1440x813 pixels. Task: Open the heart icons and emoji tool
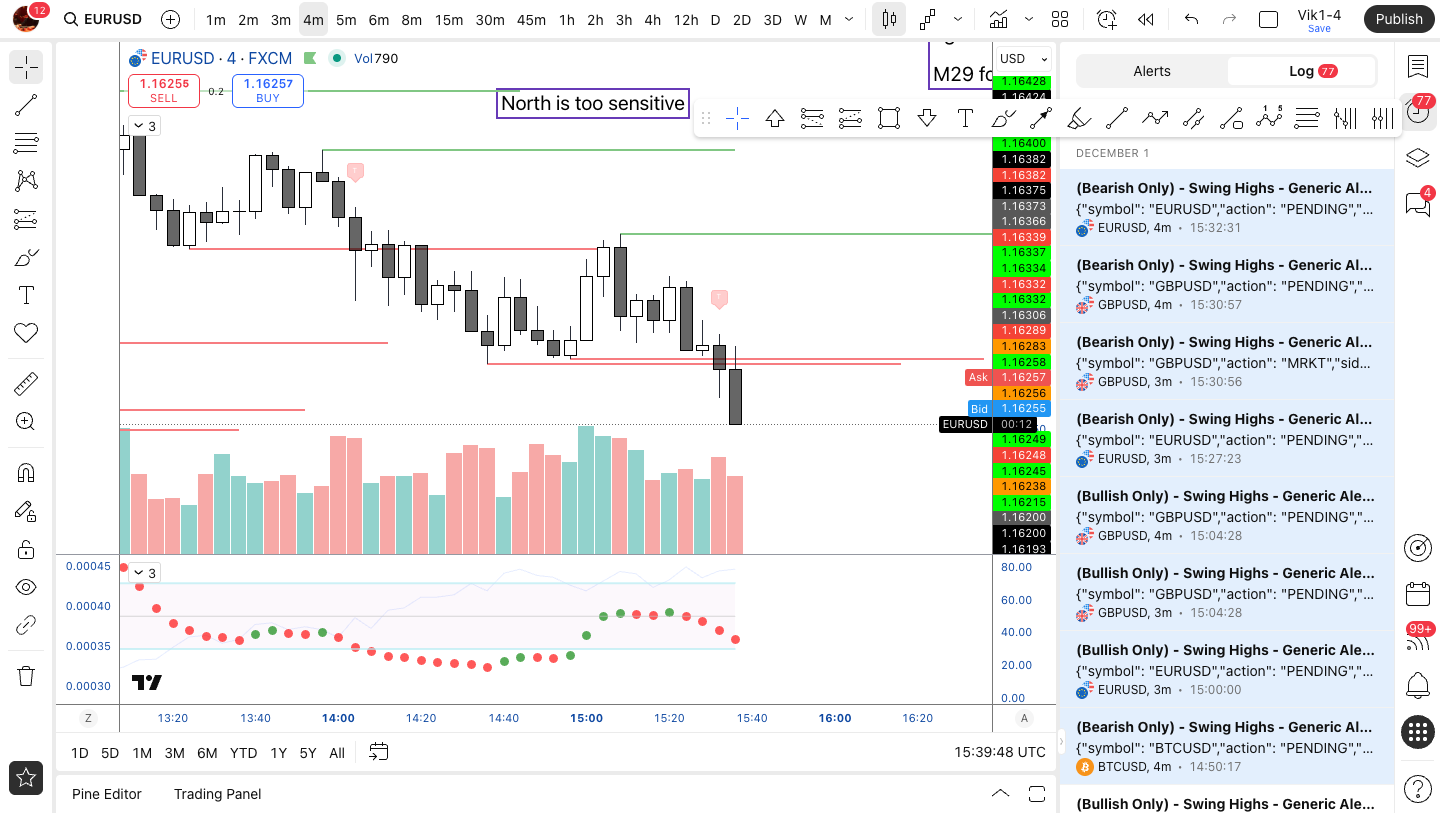pos(26,333)
